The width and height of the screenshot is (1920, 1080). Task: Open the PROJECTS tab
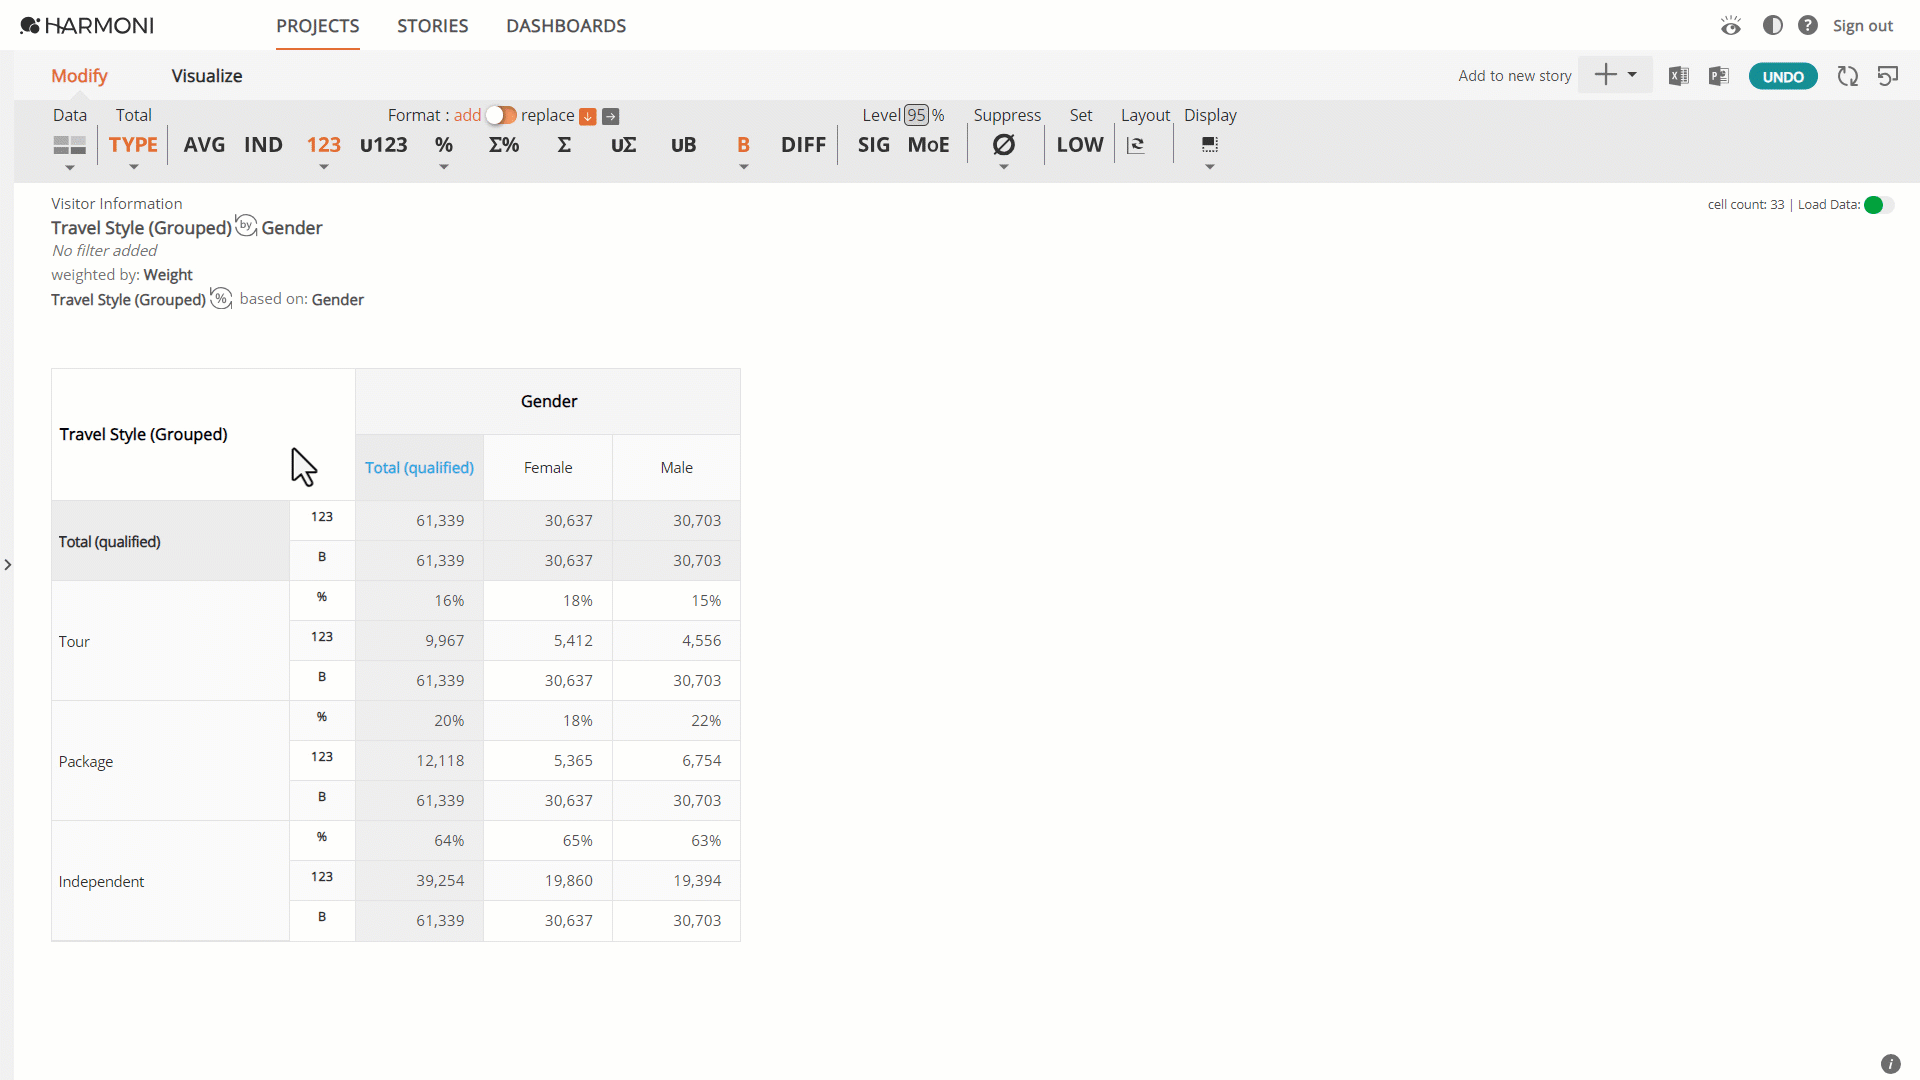pos(318,26)
